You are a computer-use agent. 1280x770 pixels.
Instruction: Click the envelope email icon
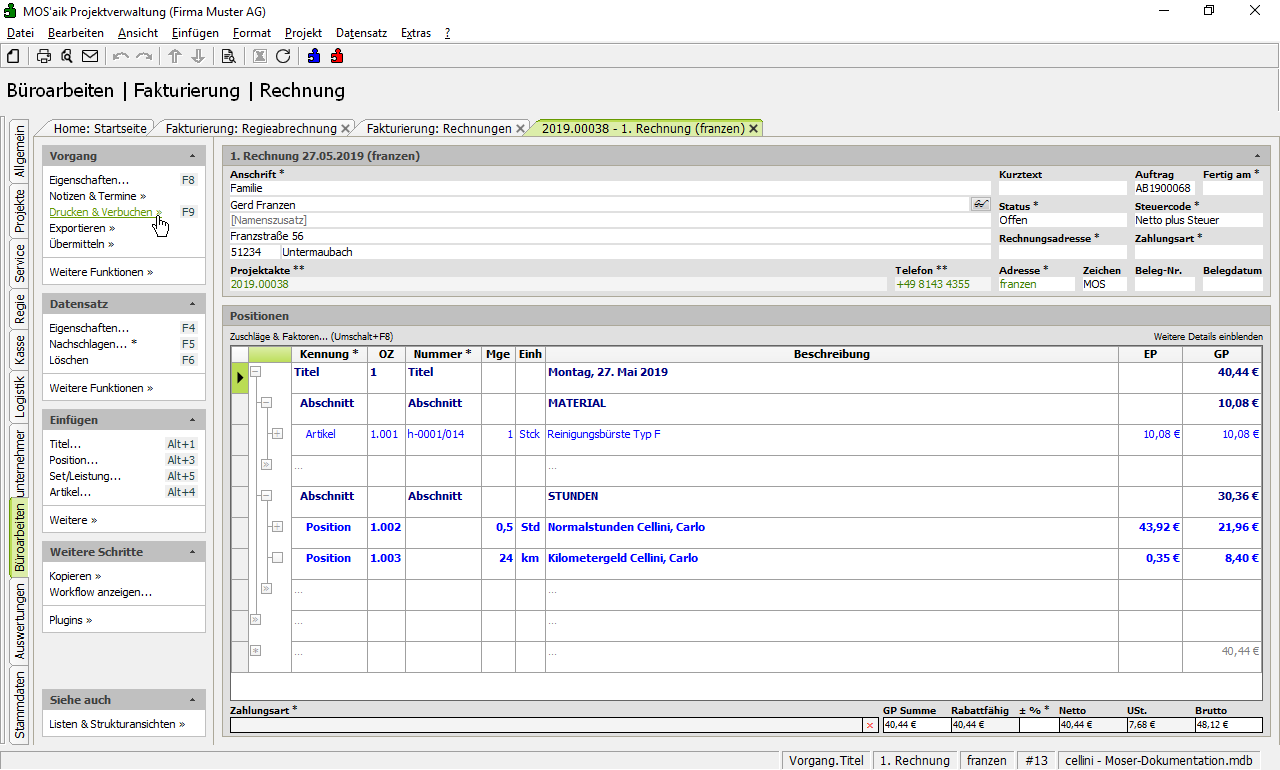[x=90, y=56]
